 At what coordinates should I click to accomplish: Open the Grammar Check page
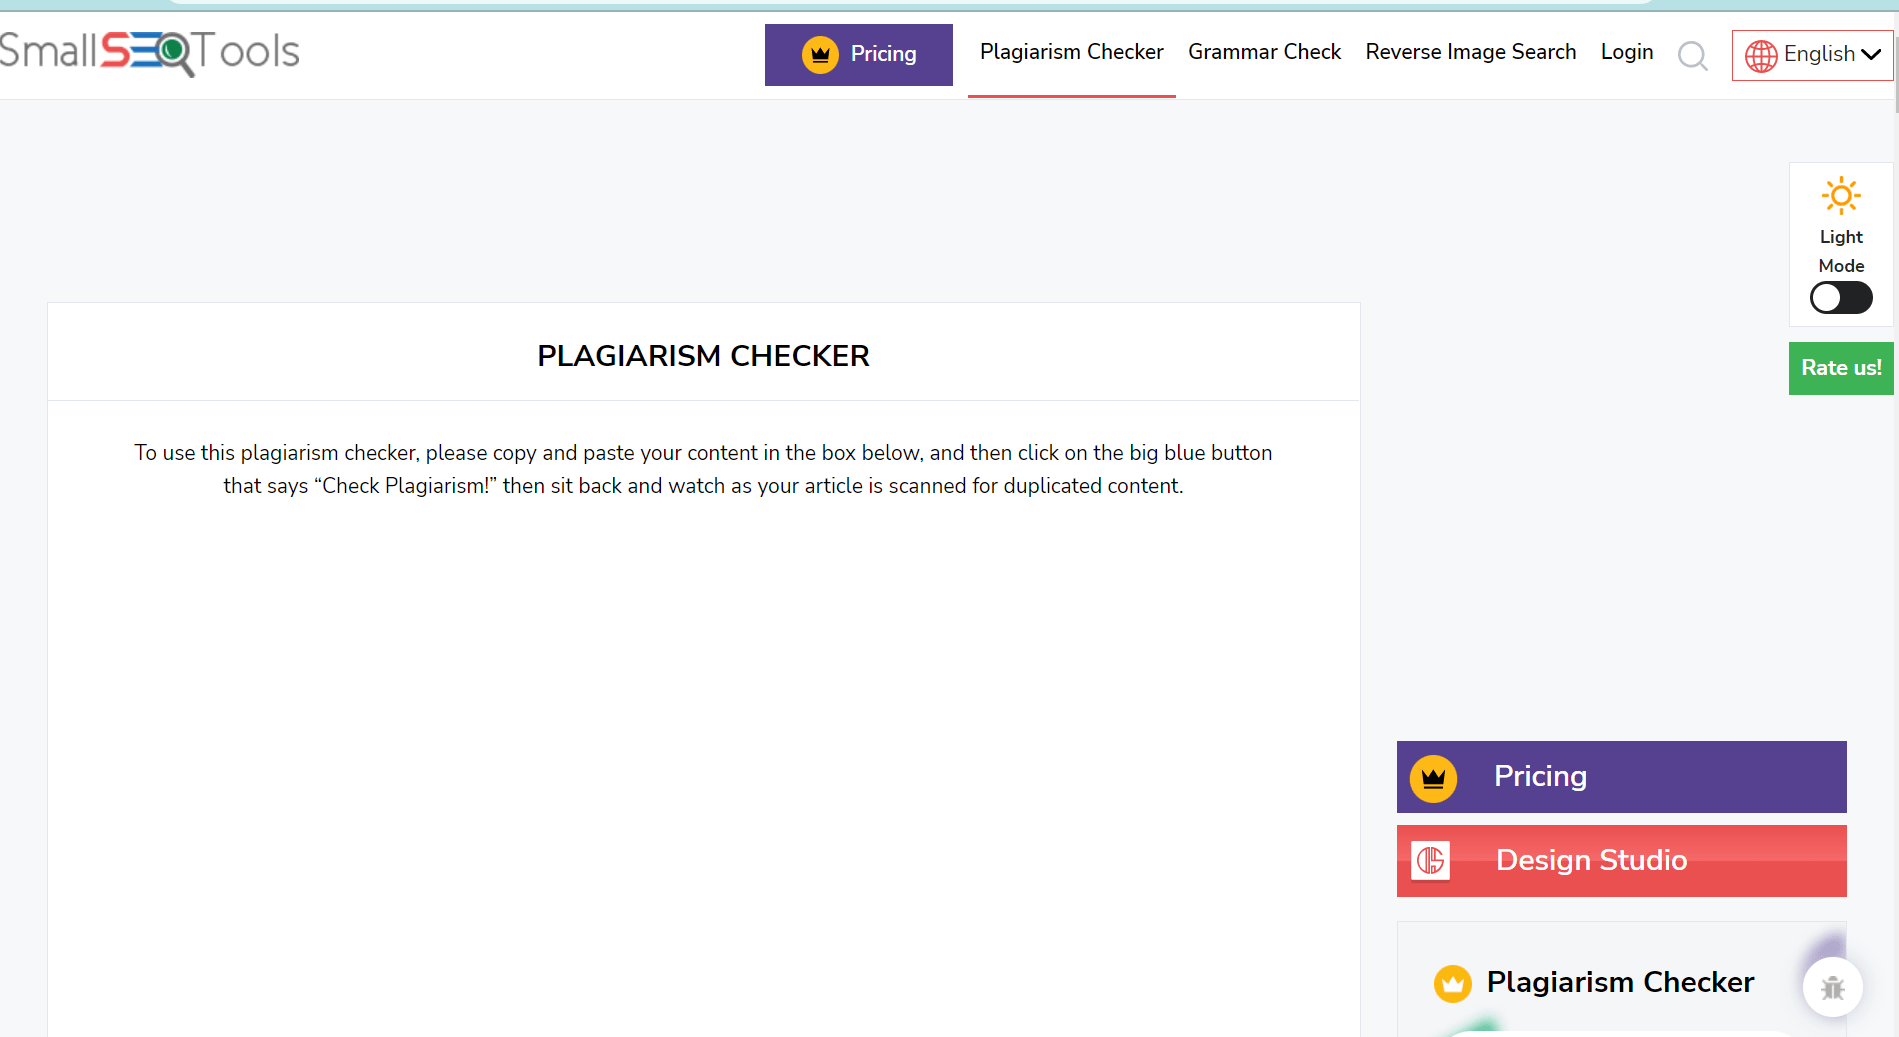(1264, 52)
